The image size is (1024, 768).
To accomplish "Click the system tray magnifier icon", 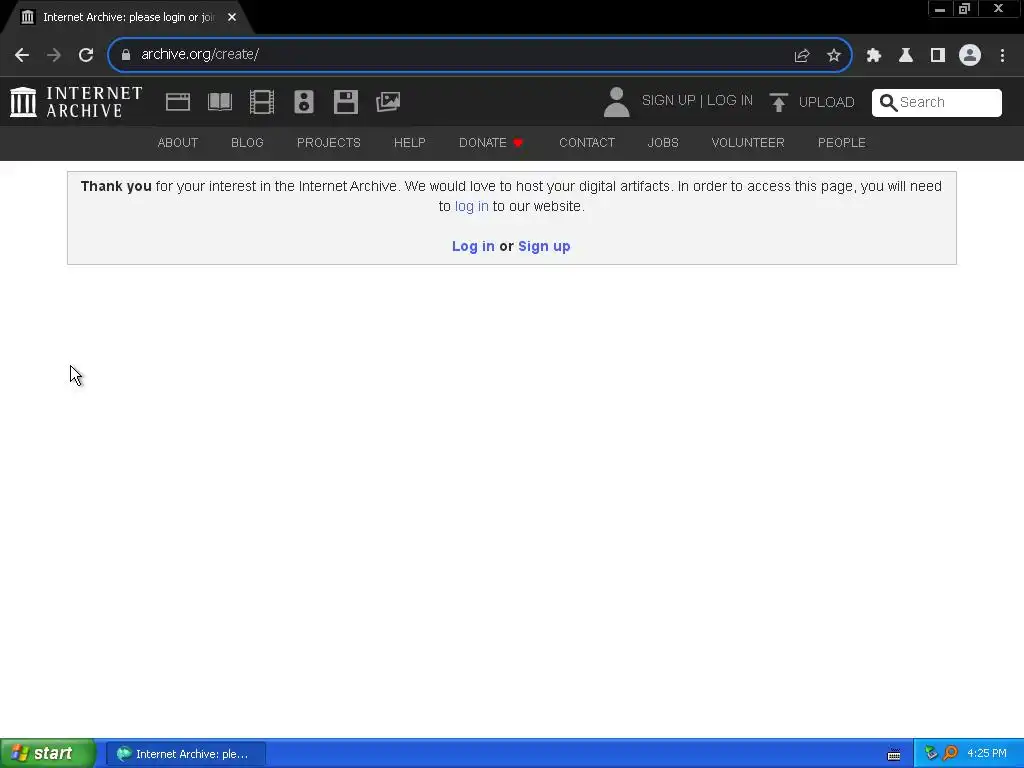I will 951,754.
